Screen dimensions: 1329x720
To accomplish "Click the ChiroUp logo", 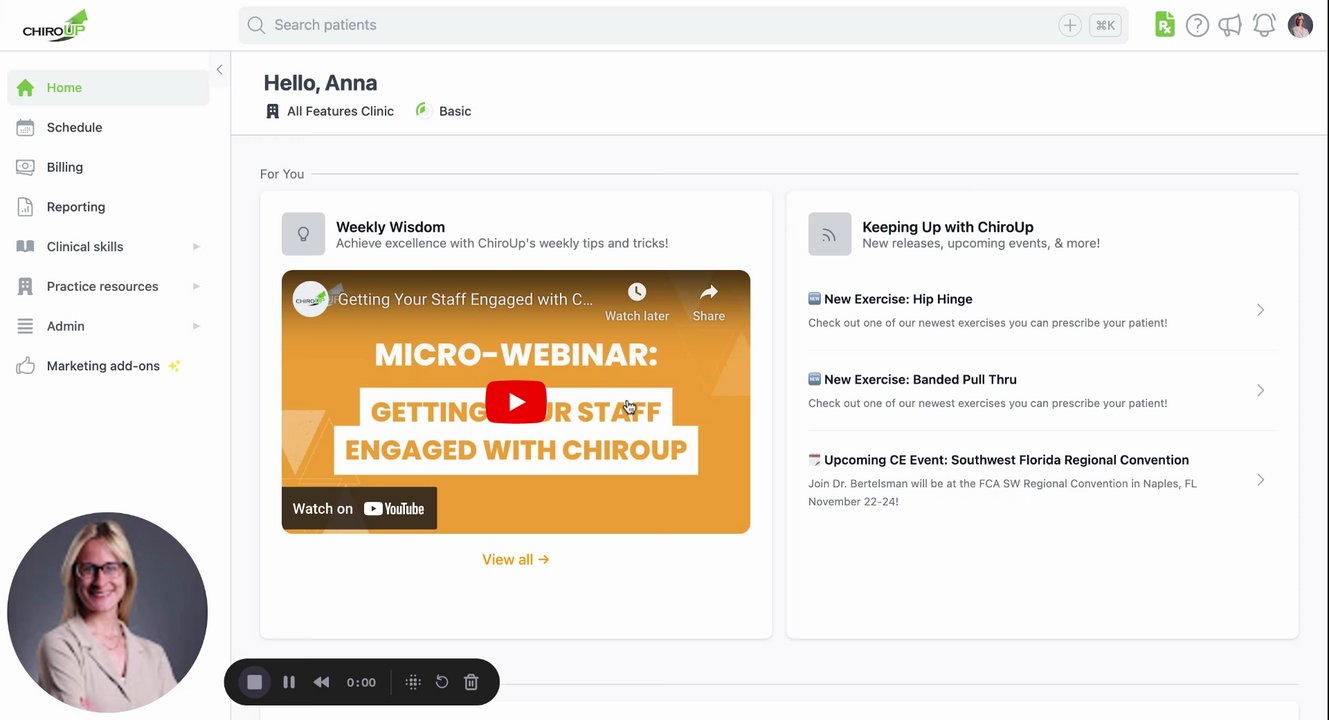I will point(55,25).
